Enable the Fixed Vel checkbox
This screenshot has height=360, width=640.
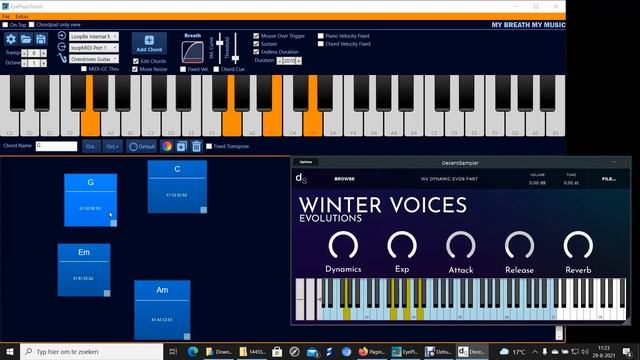(x=183, y=69)
